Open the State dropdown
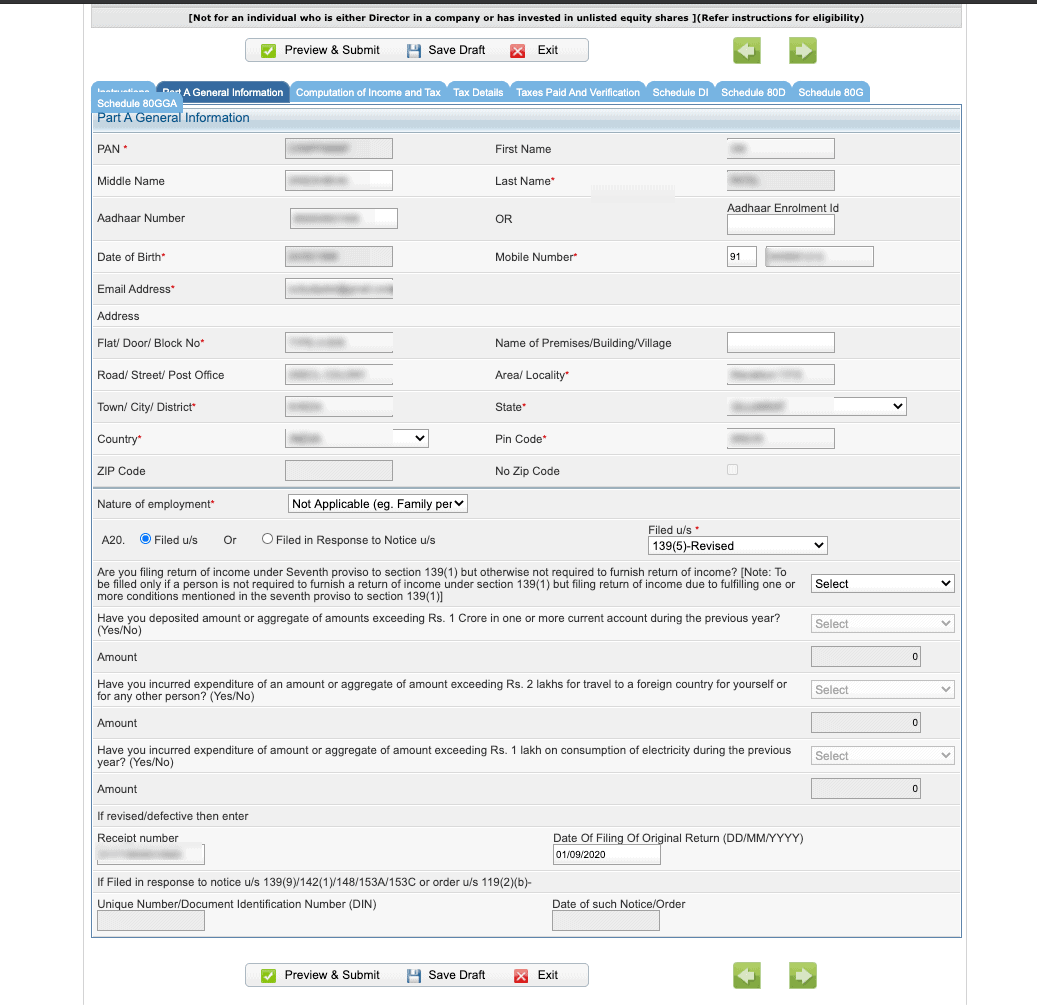Viewport: 1037px width, 1005px height. tap(817, 407)
